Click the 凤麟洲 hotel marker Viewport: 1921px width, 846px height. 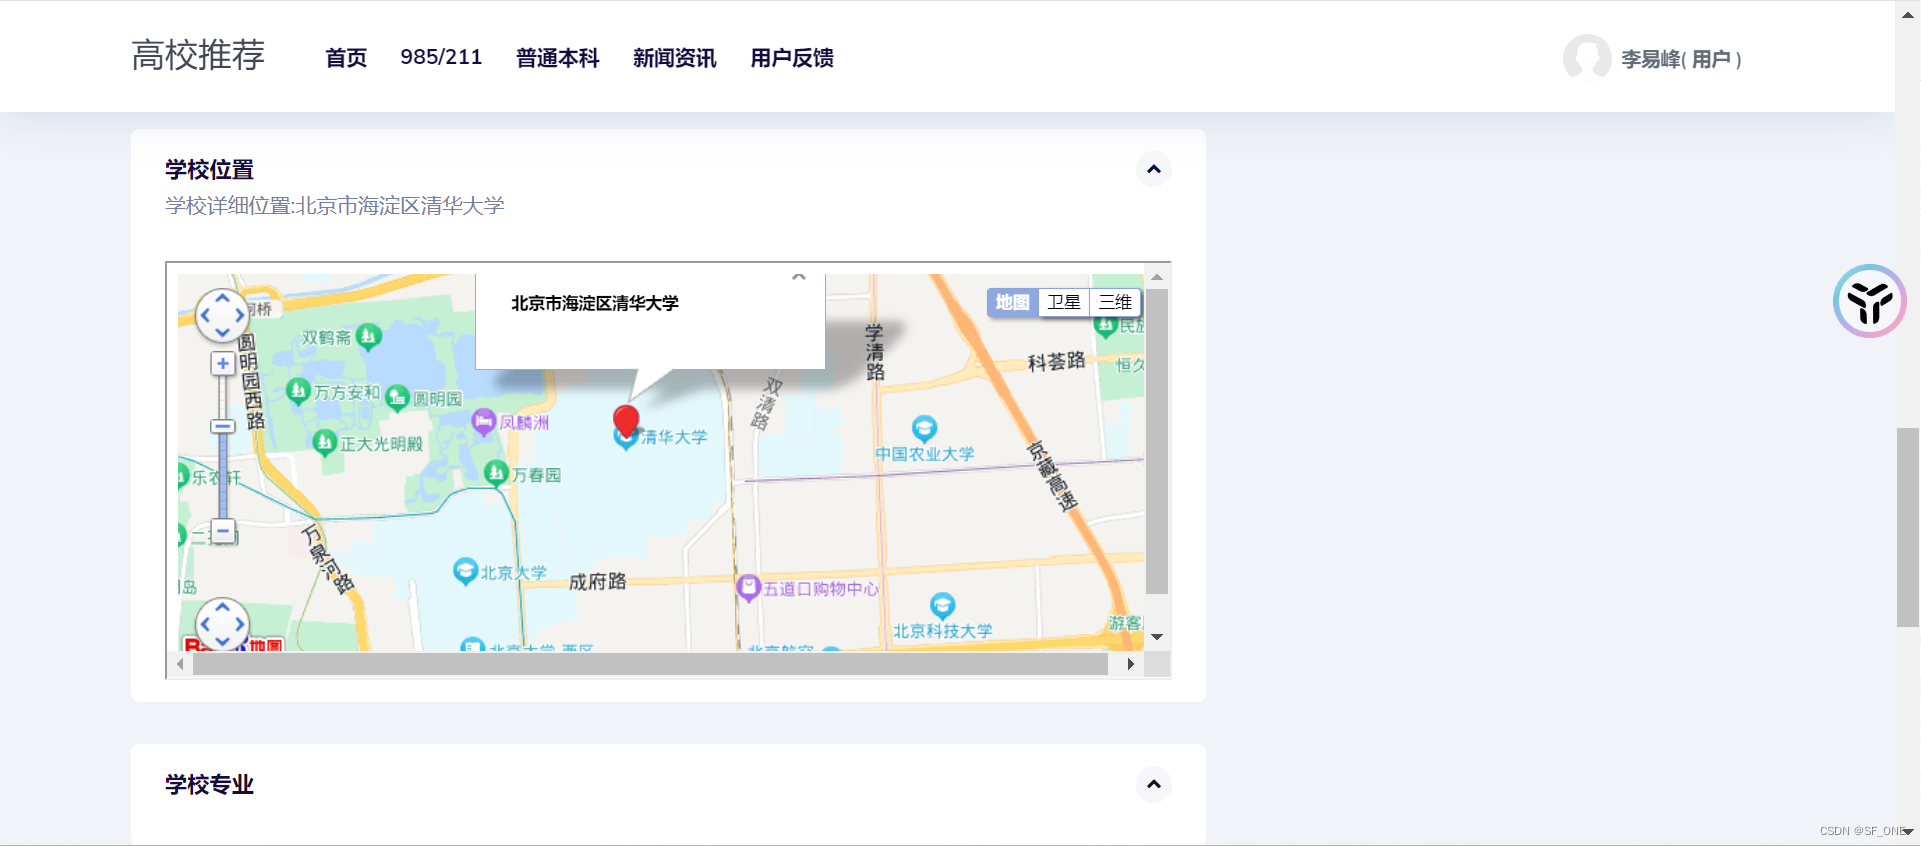tap(484, 422)
